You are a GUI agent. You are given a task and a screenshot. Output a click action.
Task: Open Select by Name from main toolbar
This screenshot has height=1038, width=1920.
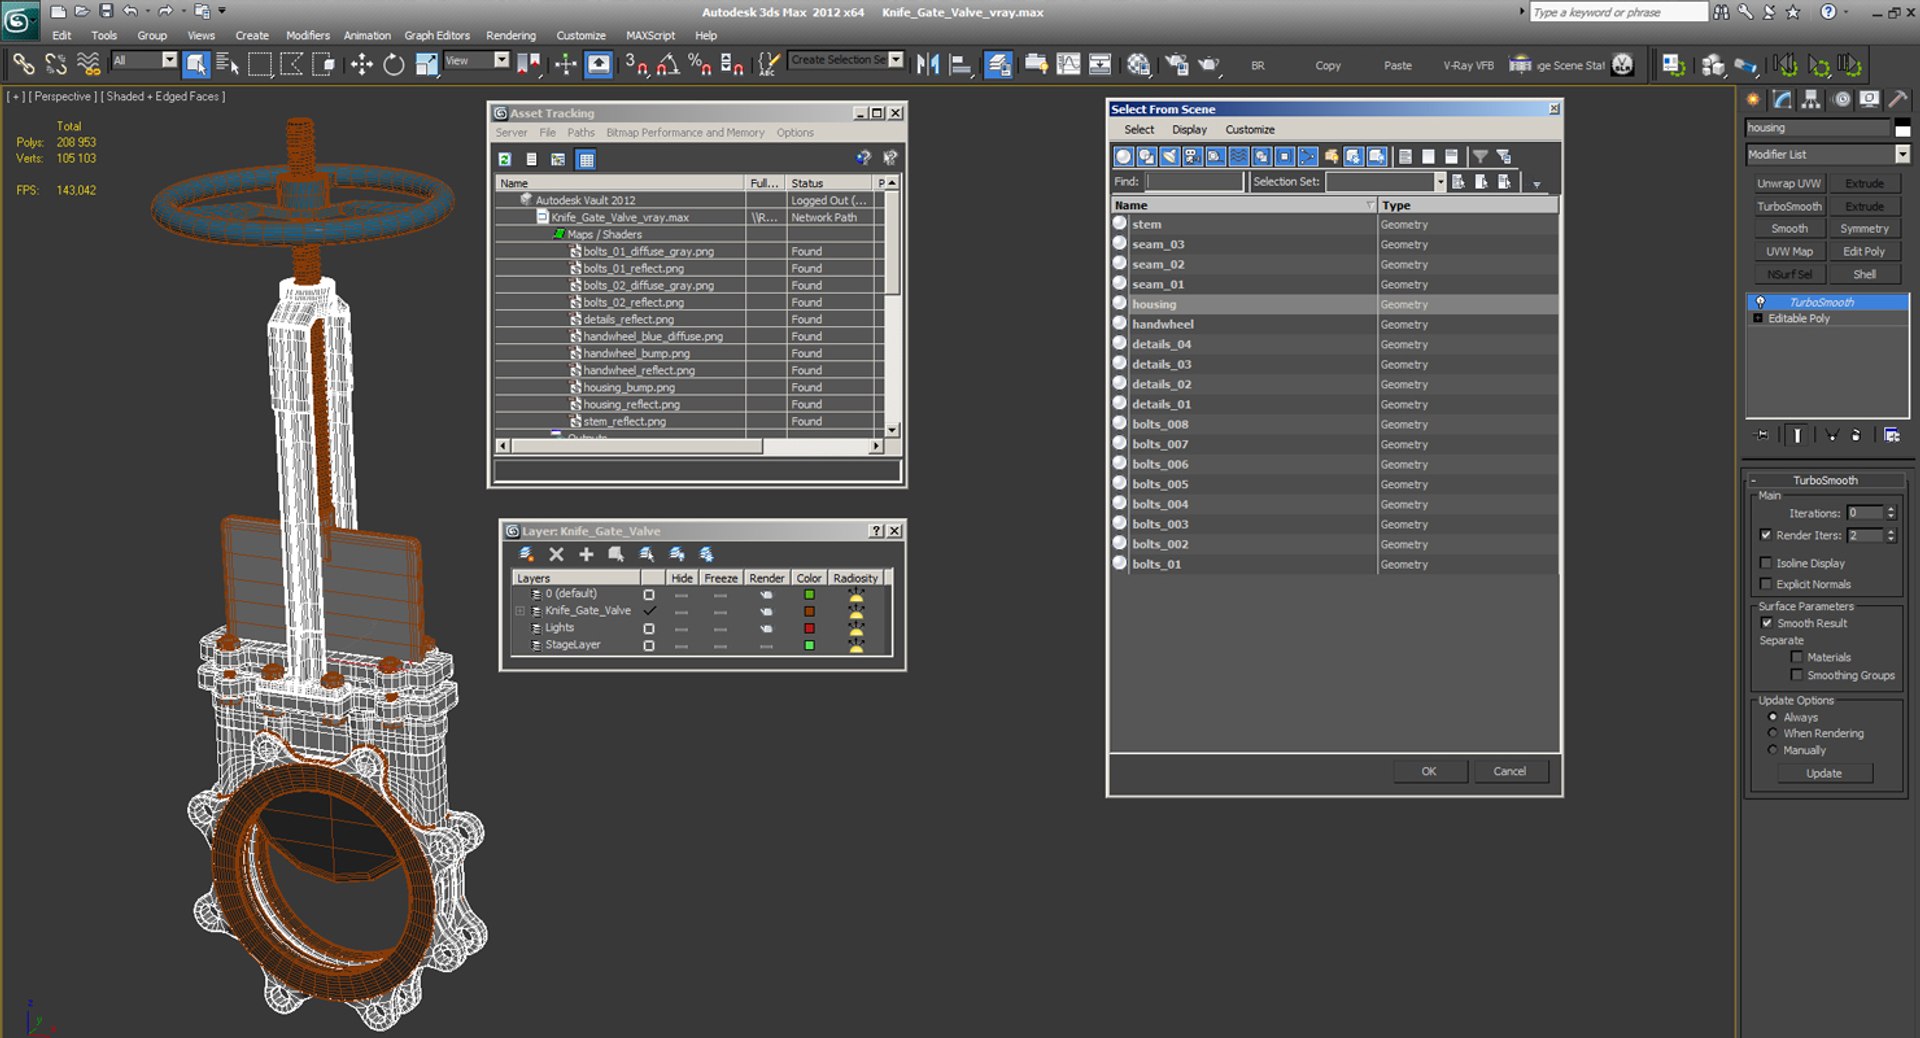tap(227, 65)
